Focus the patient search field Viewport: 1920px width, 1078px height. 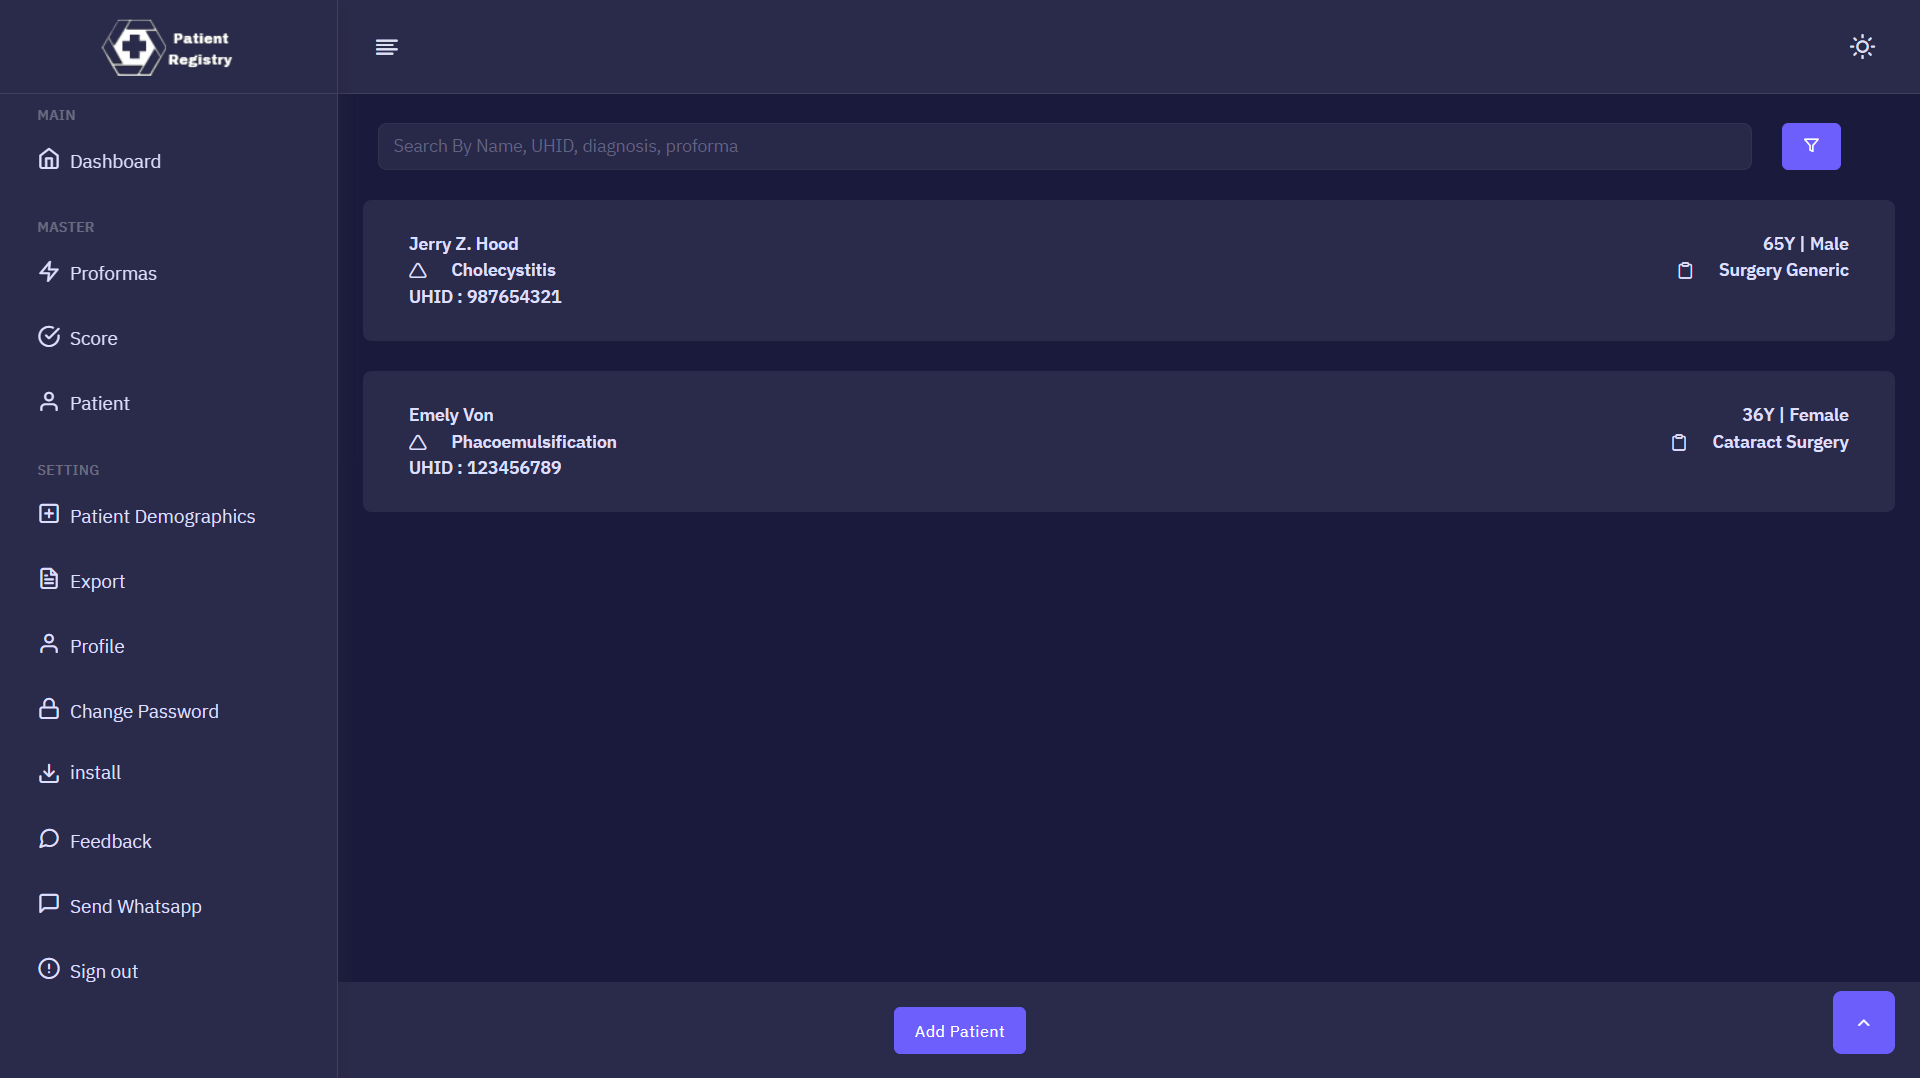click(x=1063, y=146)
